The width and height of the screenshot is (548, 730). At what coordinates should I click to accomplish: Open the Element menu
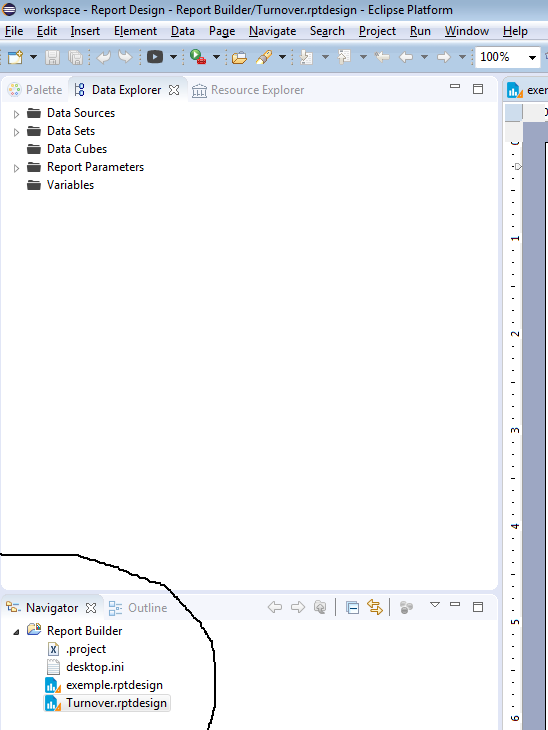tap(135, 31)
